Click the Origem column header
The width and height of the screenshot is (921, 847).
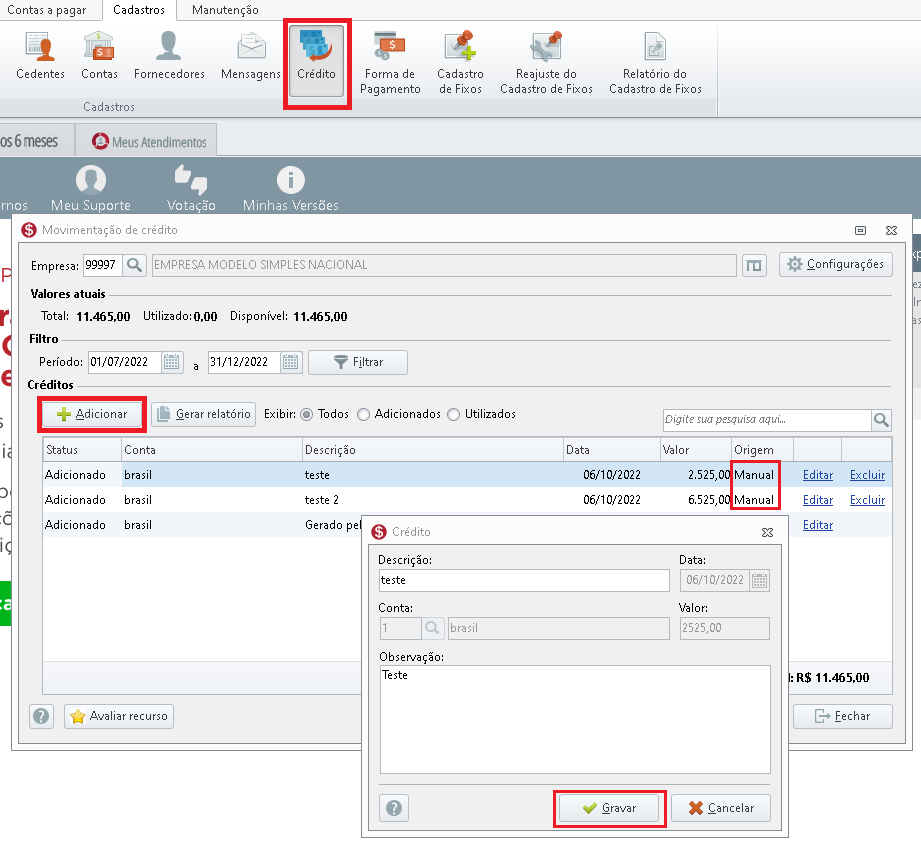[762, 450]
